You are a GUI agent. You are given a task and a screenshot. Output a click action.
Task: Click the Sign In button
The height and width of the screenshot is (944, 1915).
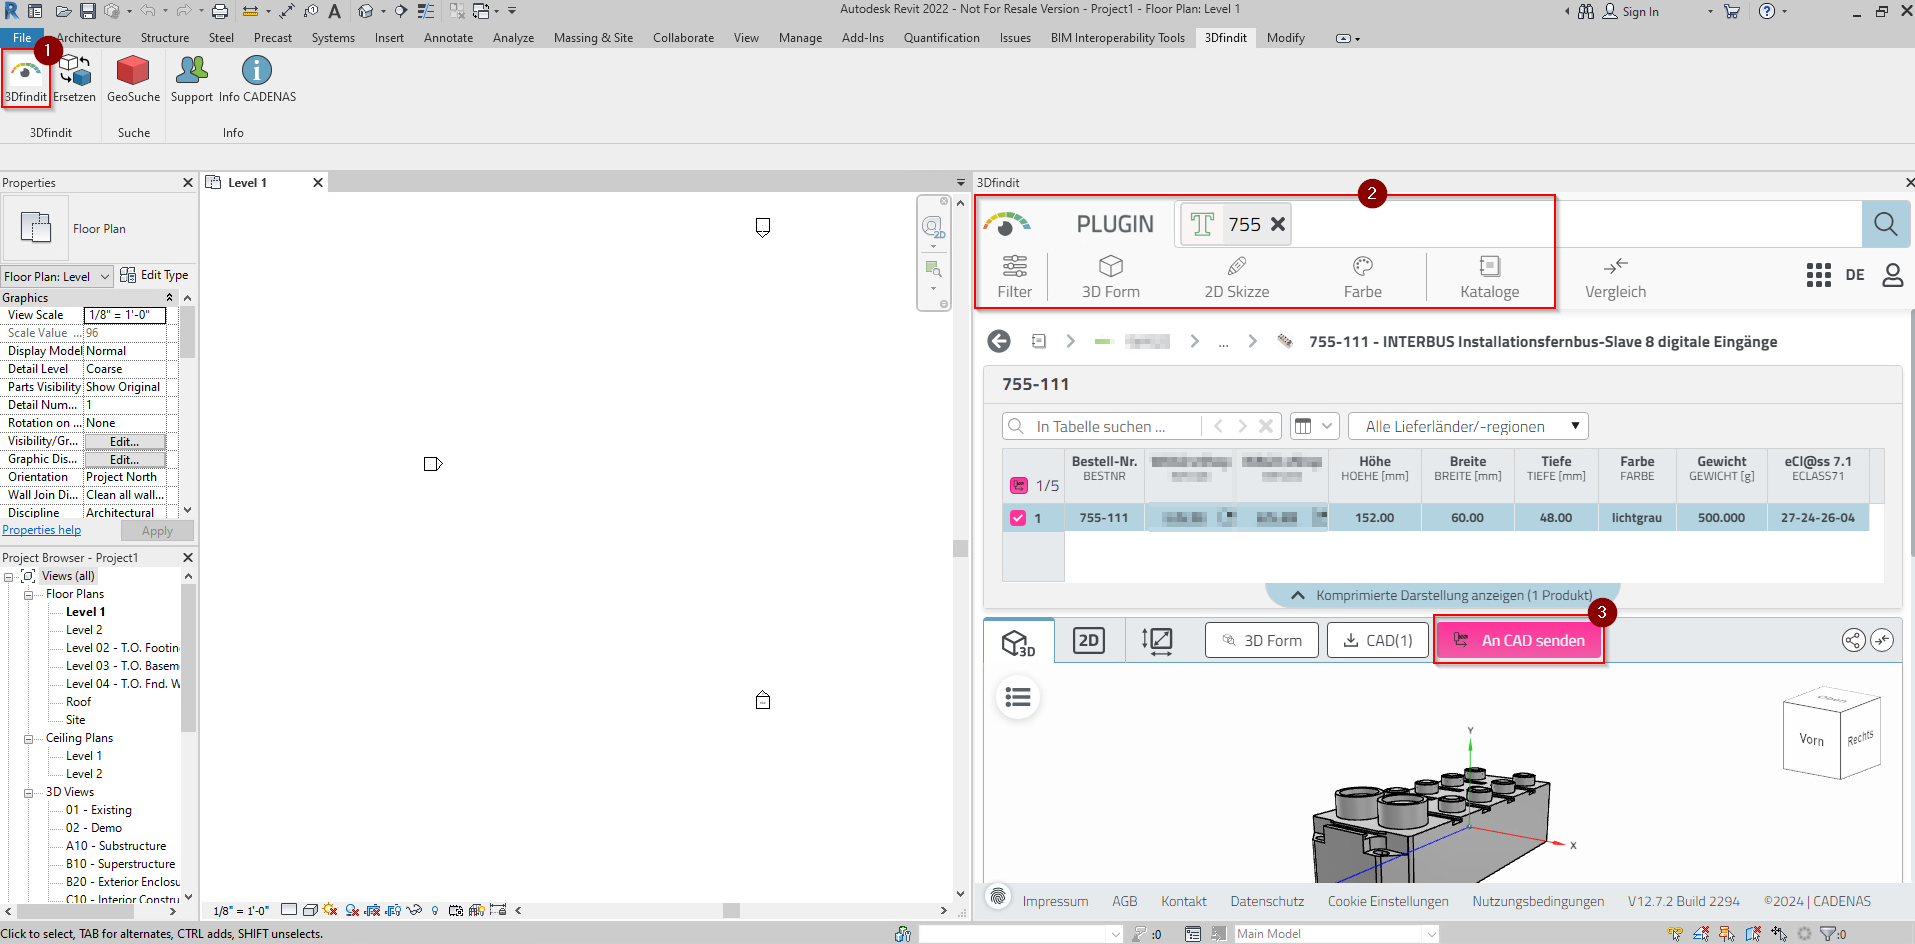click(x=1631, y=11)
